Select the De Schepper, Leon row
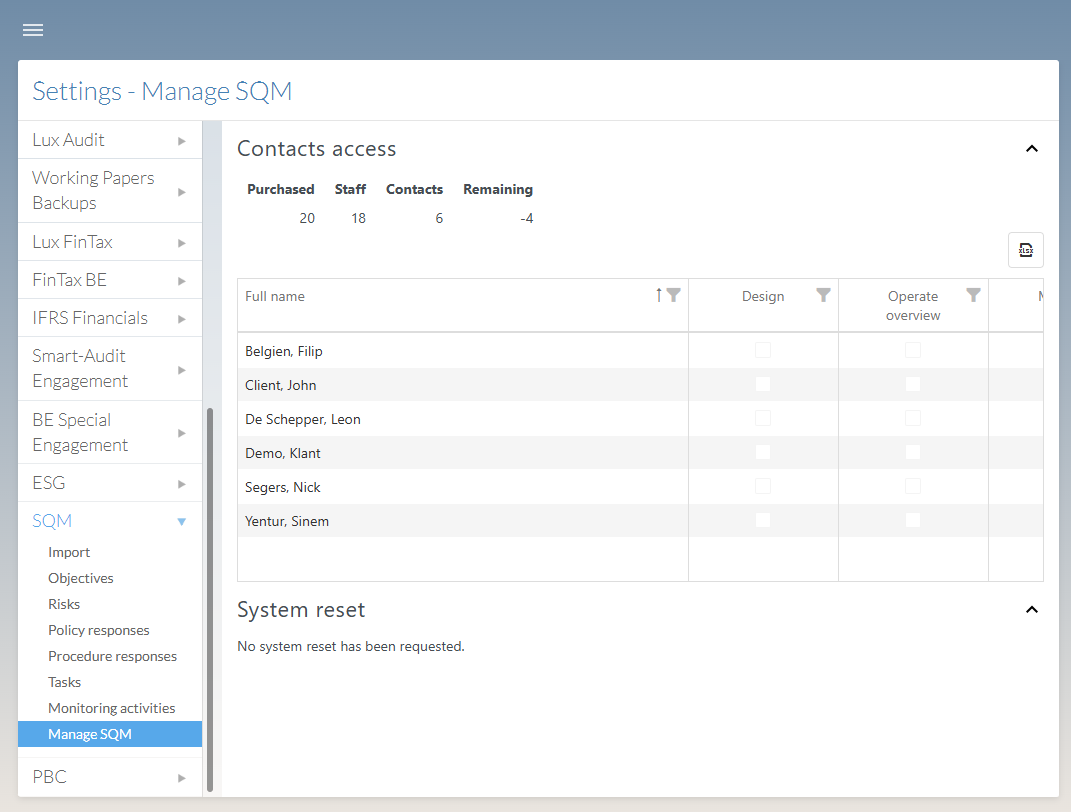This screenshot has width=1071, height=812. click(x=640, y=418)
